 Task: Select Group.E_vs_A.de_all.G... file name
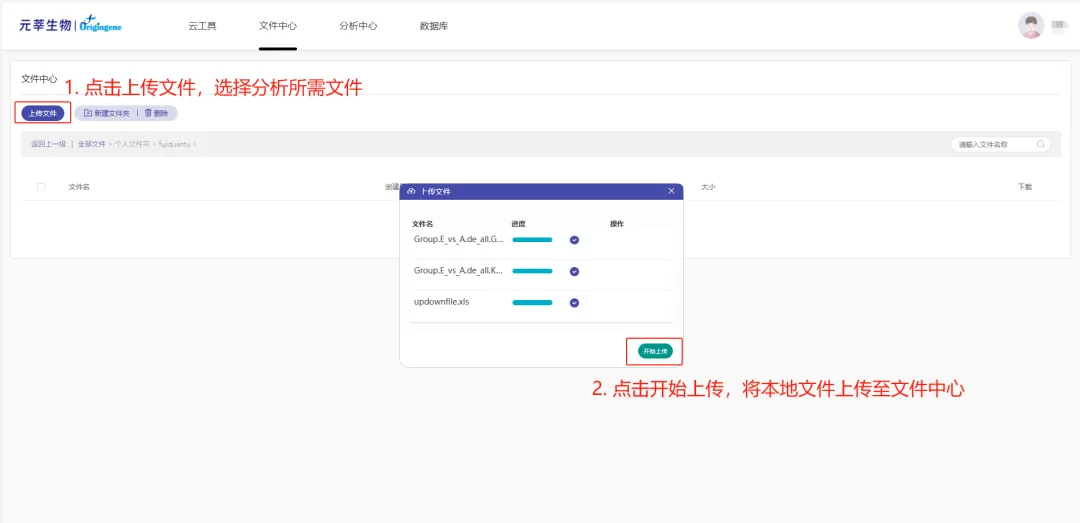pyautogui.click(x=459, y=239)
